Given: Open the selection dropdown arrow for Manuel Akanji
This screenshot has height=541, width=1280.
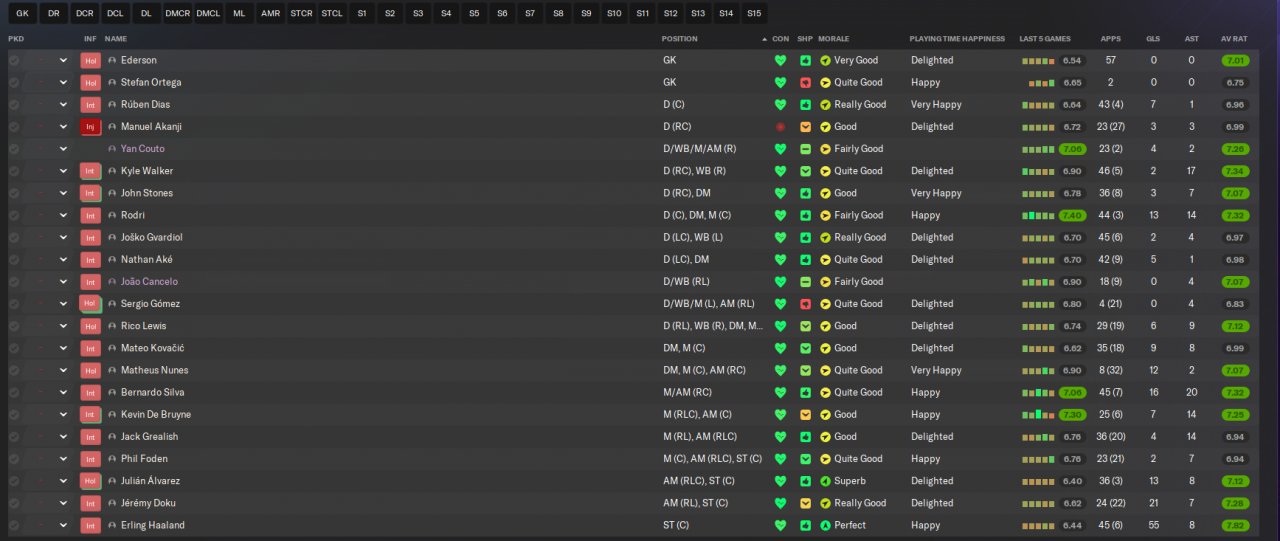Looking at the screenshot, I should pos(63,127).
